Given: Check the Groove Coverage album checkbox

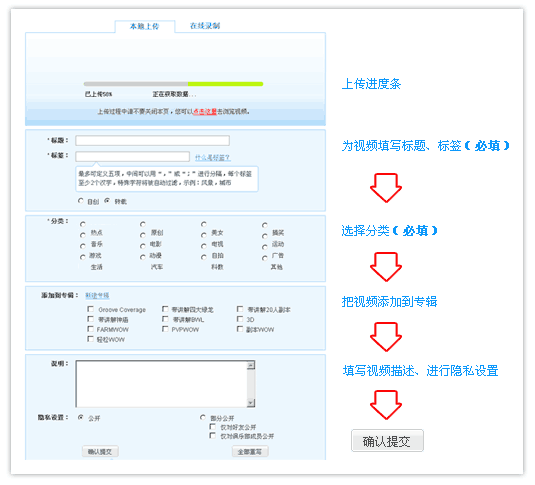Looking at the screenshot, I should tap(90, 309).
